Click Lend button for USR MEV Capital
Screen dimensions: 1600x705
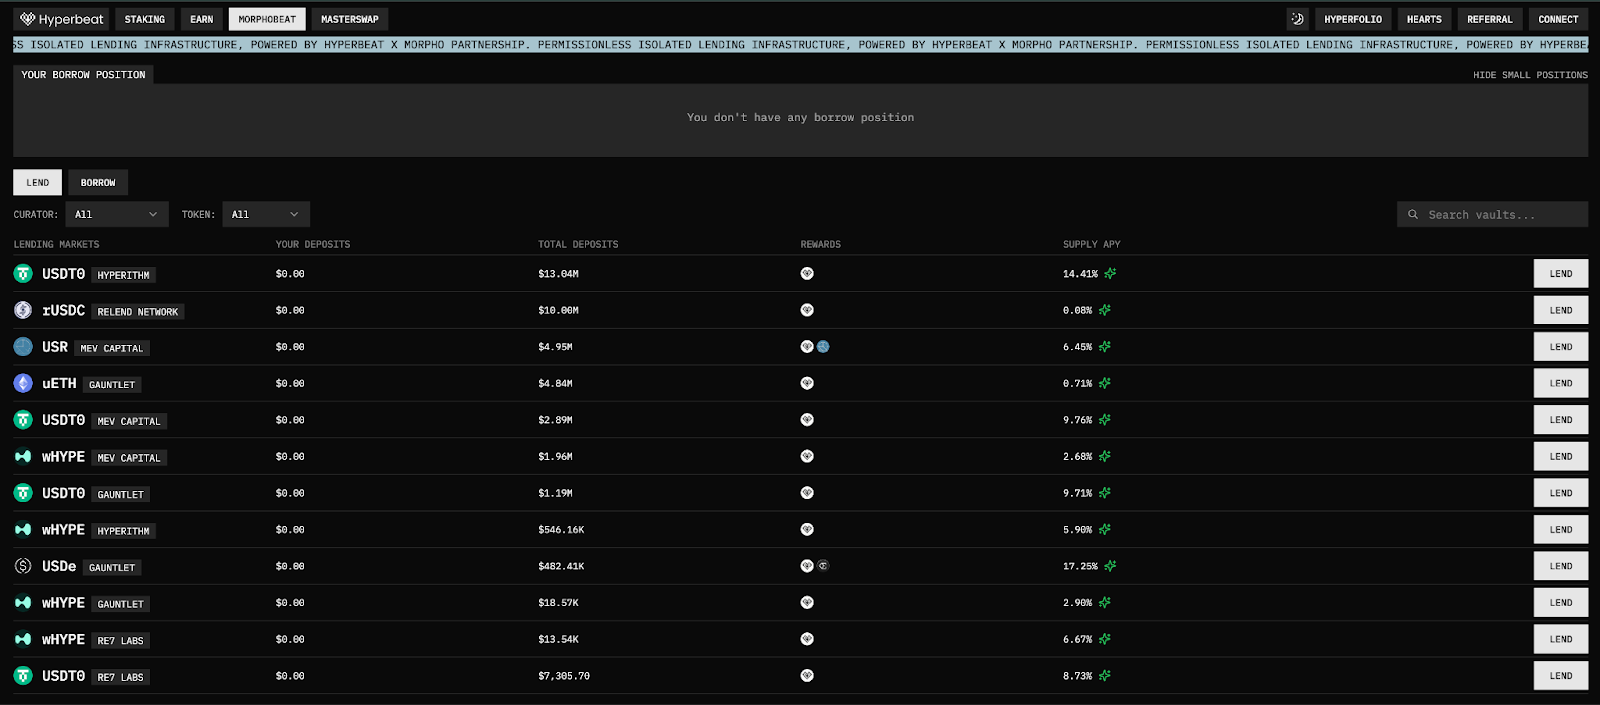pos(1560,347)
